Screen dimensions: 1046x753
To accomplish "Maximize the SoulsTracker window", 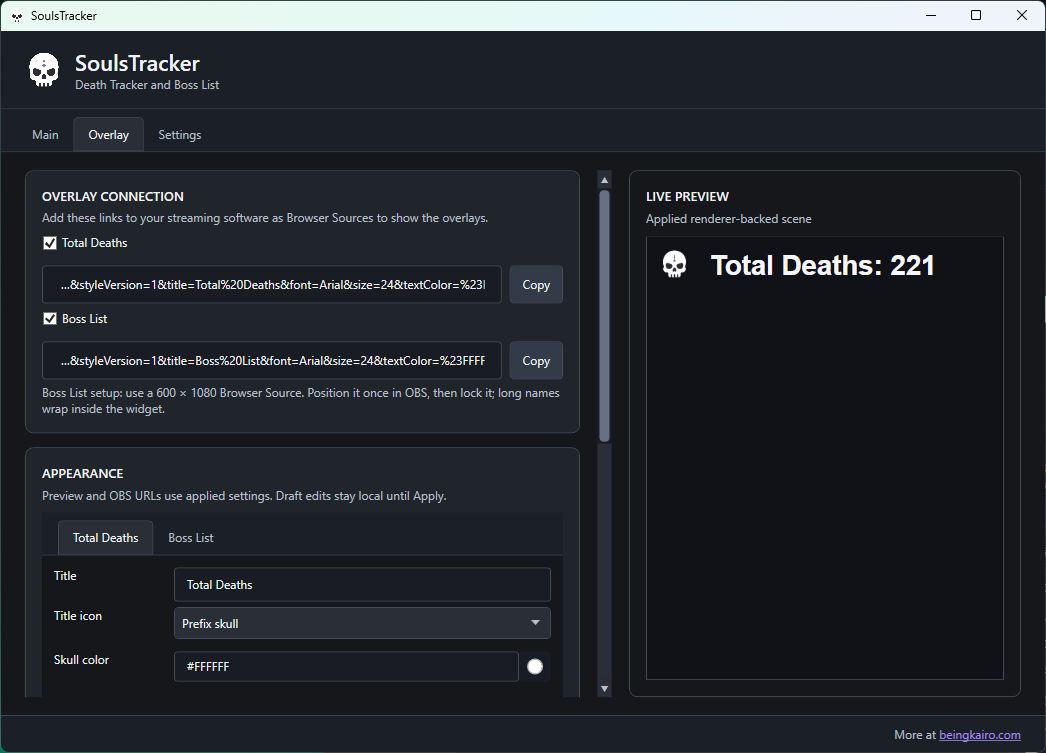I will point(976,15).
